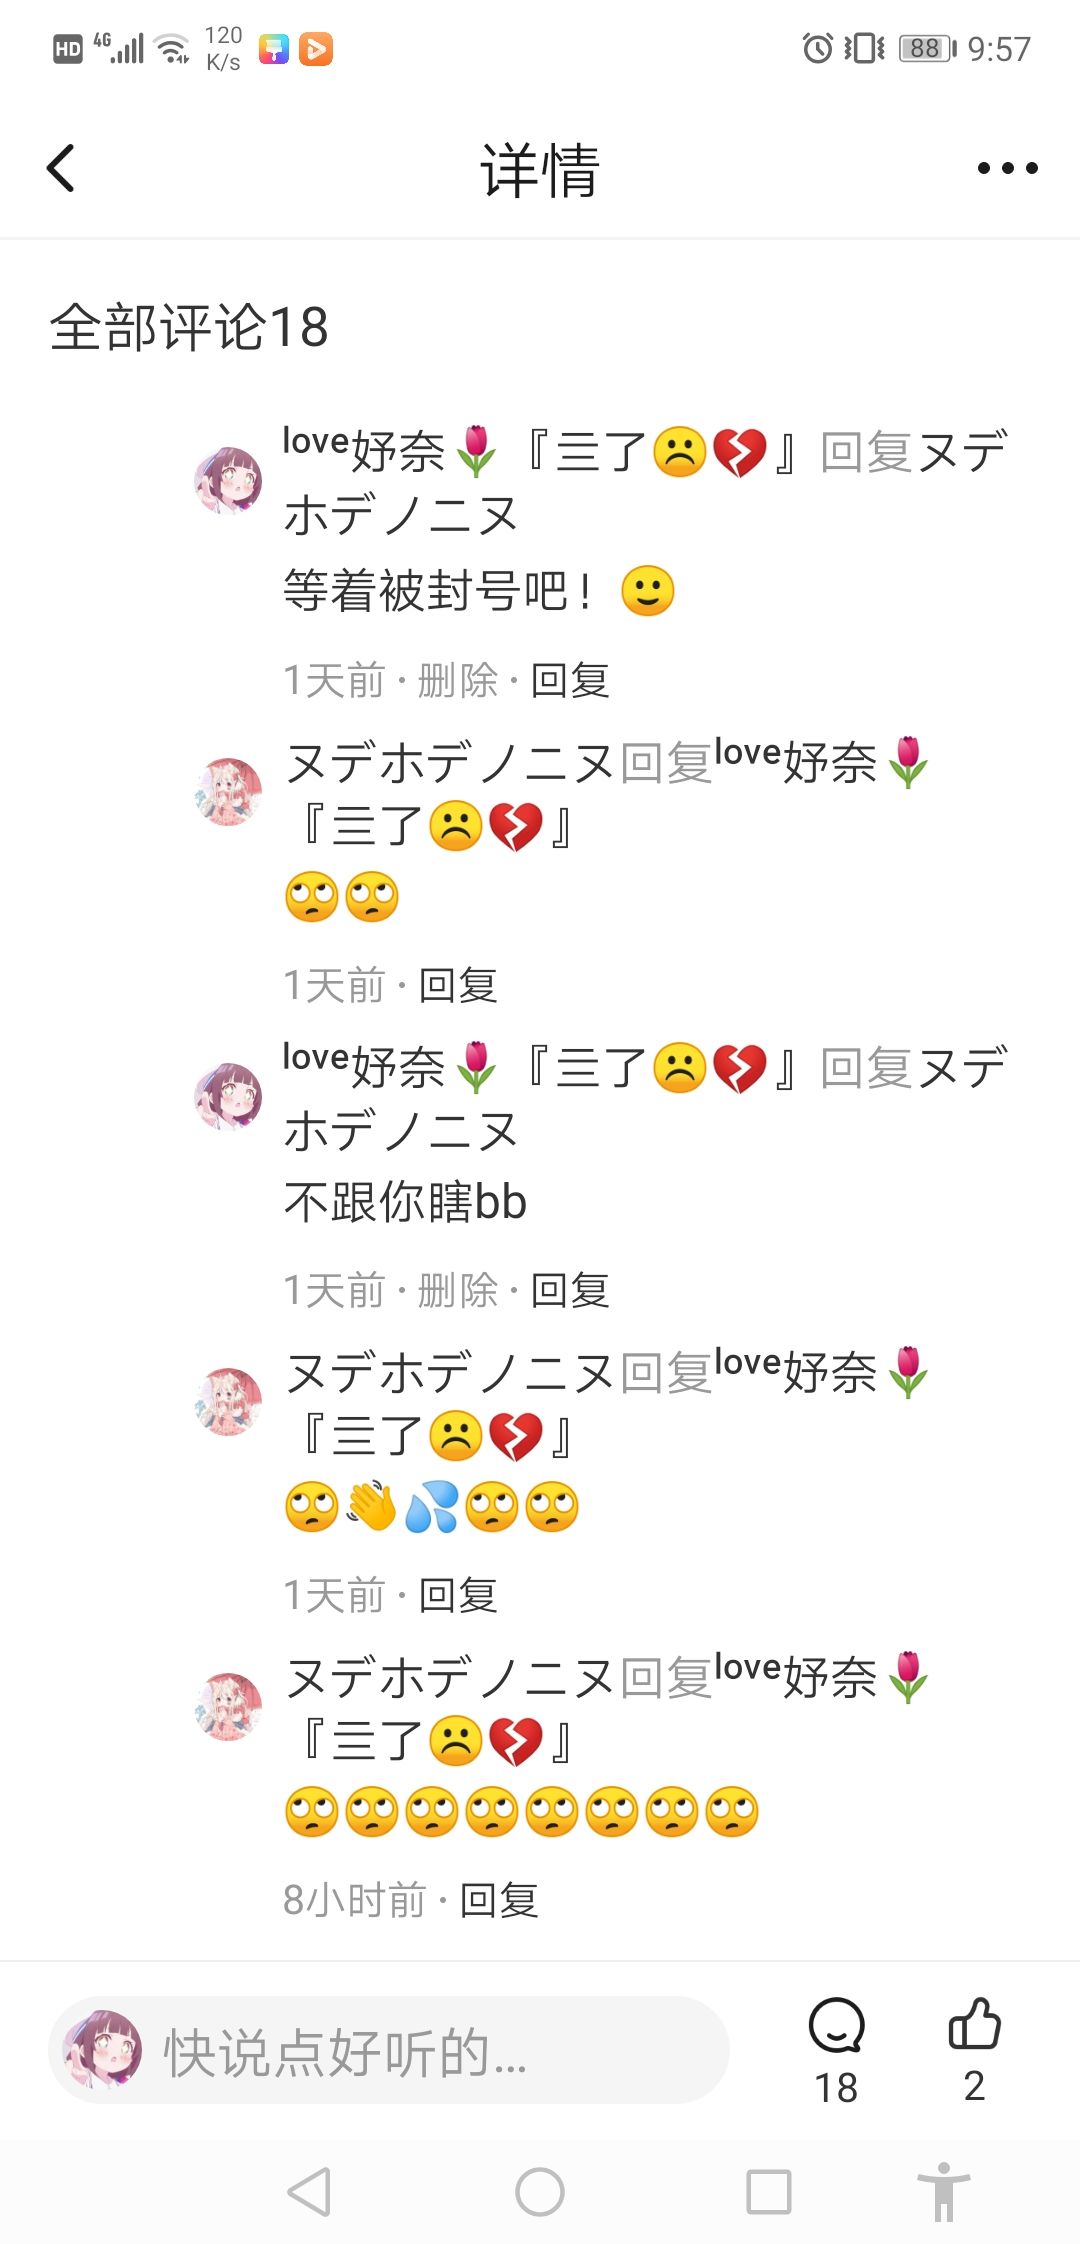Viewport: 1080px width, 2244px height.
Task: Reply to the comment 等着被封号吧
Action: (570, 681)
